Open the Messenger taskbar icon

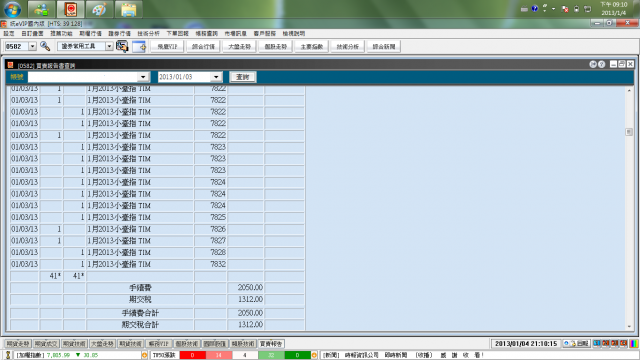tap(41, 9)
